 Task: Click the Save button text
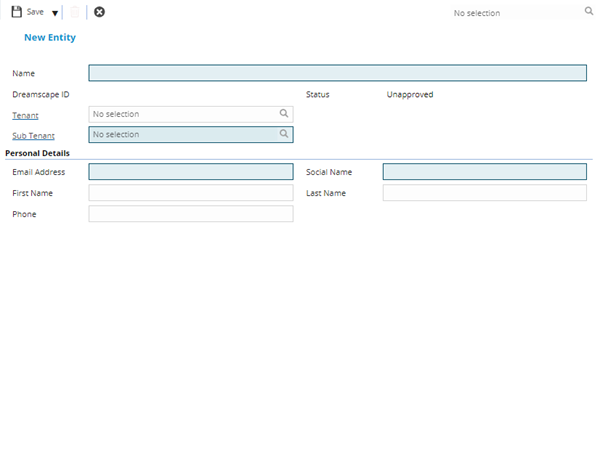35,12
